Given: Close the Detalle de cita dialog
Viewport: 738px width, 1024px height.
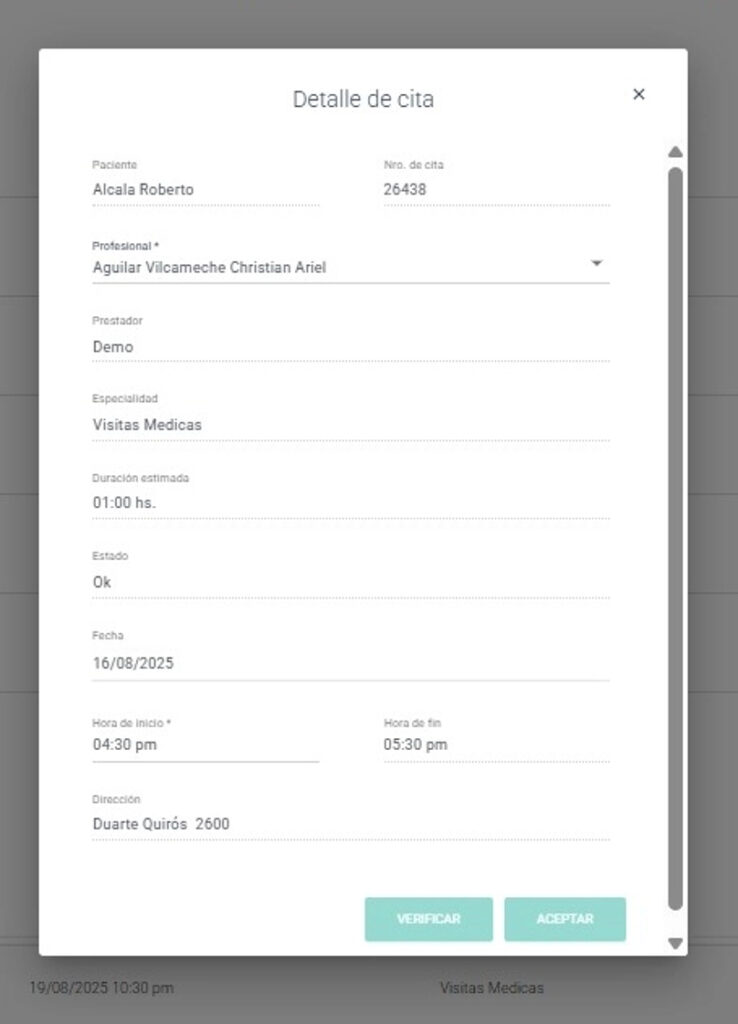Looking at the screenshot, I should coord(639,94).
